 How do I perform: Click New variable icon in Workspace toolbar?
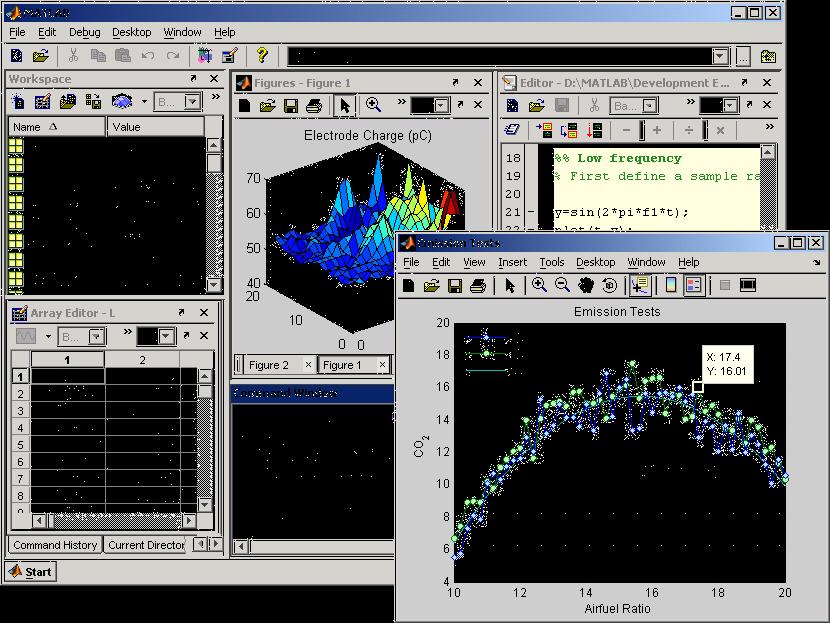(x=17, y=101)
